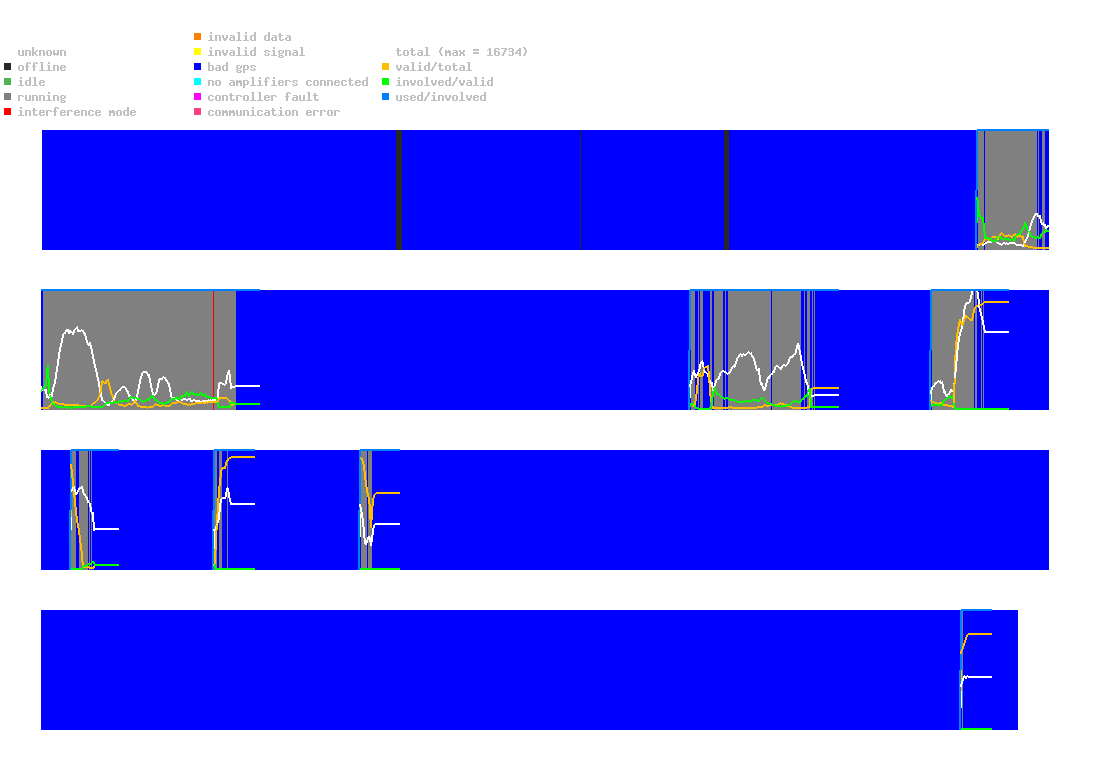
Task: Select the gray running legend swatch
Action: [8, 97]
